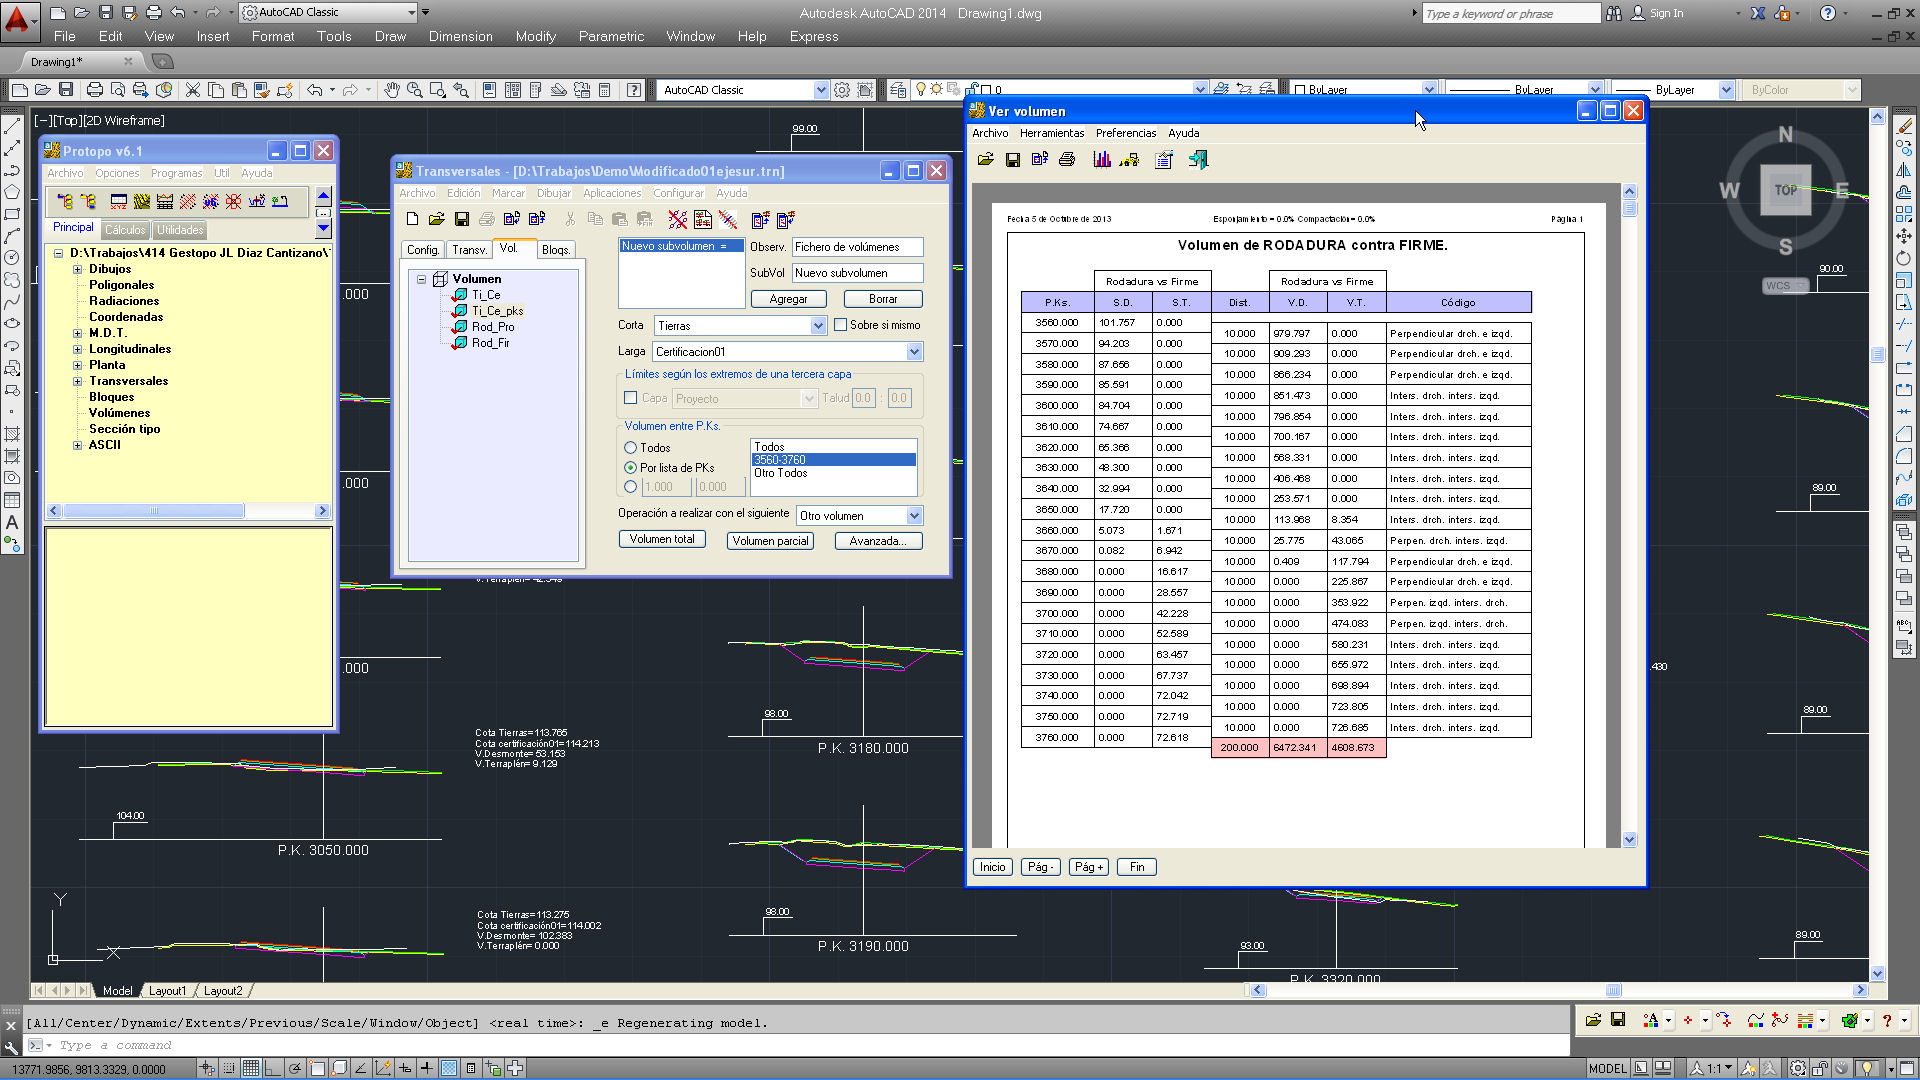Click the Avanzada... button

877,541
